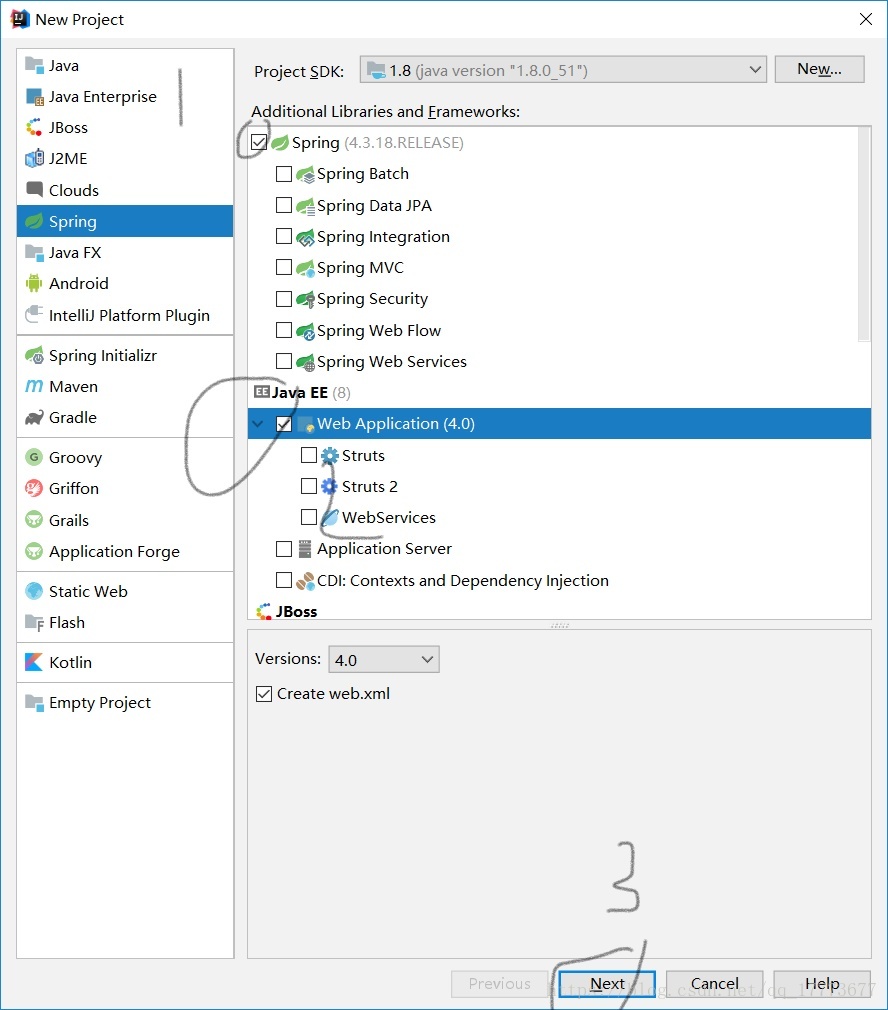Choose the JBoss icon in sidebar
The height and width of the screenshot is (1010, 888).
pyautogui.click(x=33, y=128)
